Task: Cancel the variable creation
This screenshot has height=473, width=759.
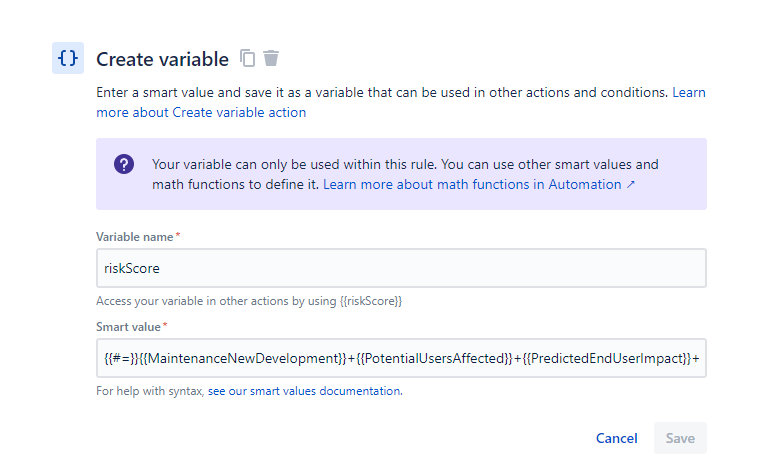Action: [x=616, y=438]
